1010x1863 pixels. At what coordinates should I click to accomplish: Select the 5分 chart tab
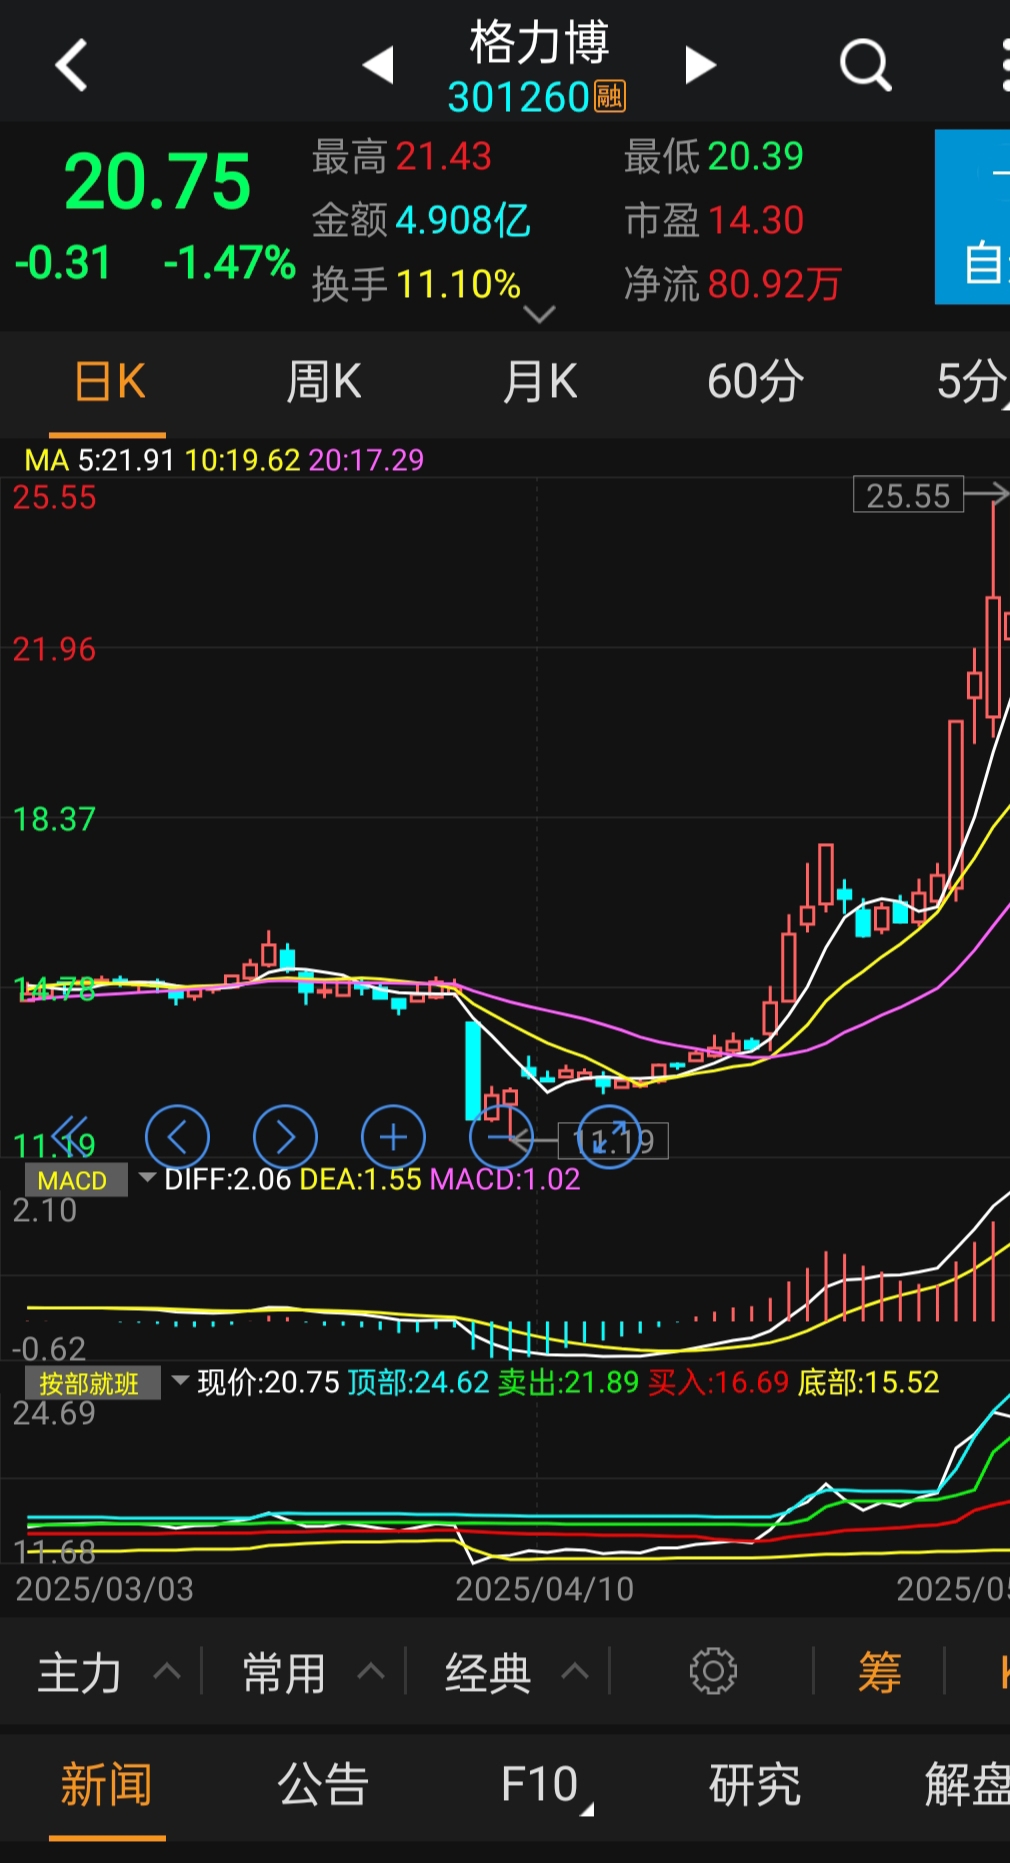tap(972, 382)
